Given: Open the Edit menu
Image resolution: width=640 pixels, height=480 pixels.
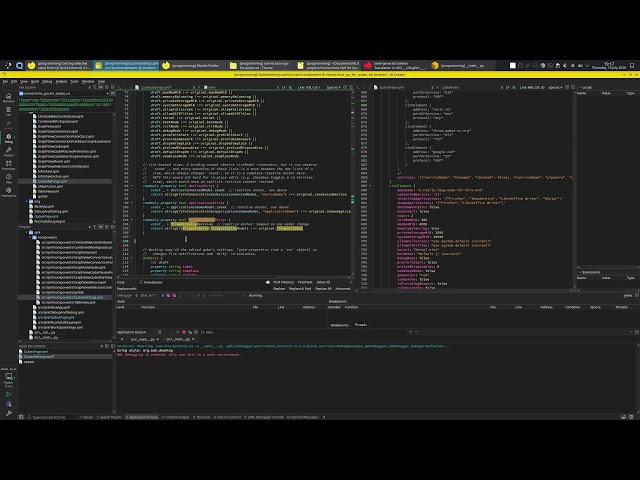Looking at the screenshot, I should click(14, 82).
